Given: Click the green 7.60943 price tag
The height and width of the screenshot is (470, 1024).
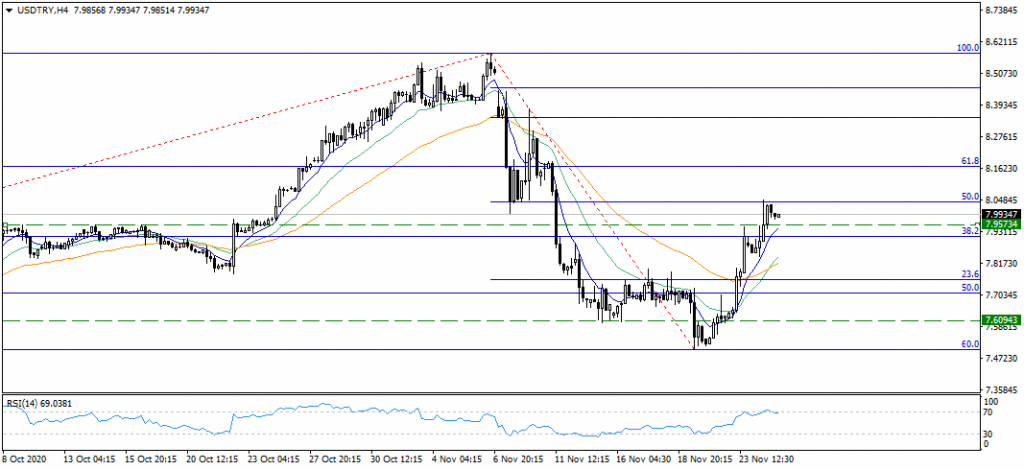Looking at the screenshot, I should [1000, 320].
